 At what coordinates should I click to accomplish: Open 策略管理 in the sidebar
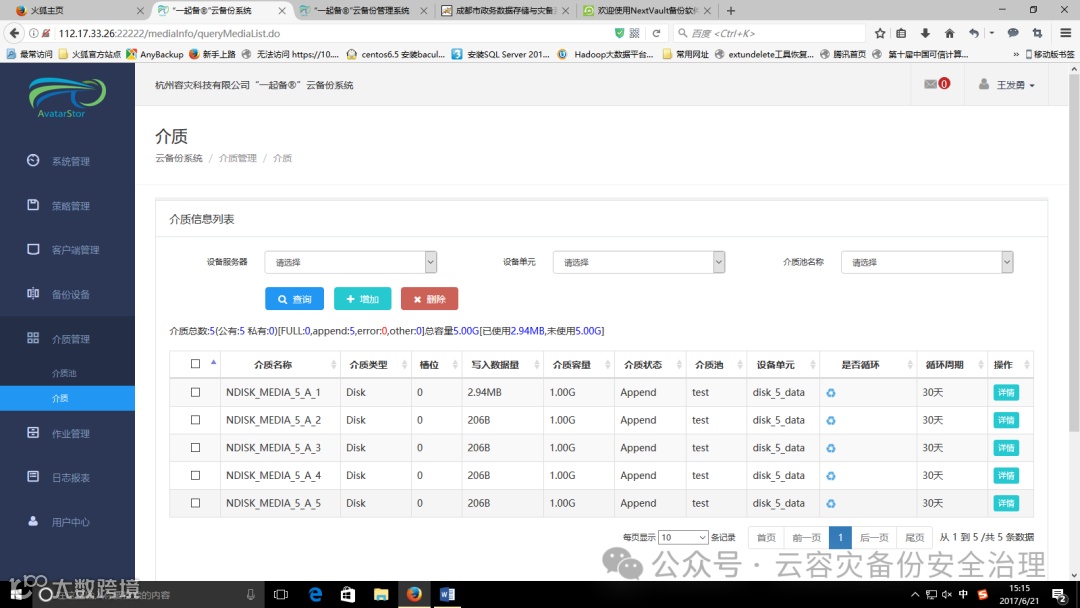pos(68,205)
